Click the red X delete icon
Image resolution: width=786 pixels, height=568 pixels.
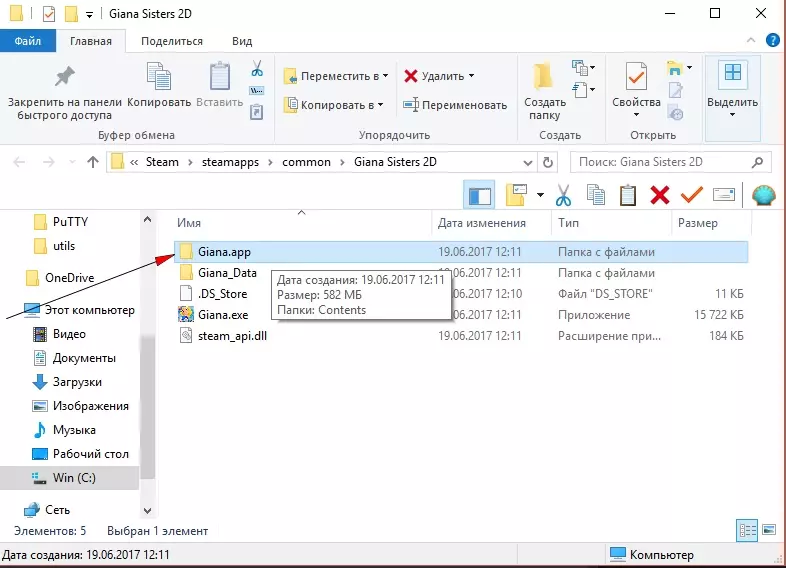click(x=660, y=195)
